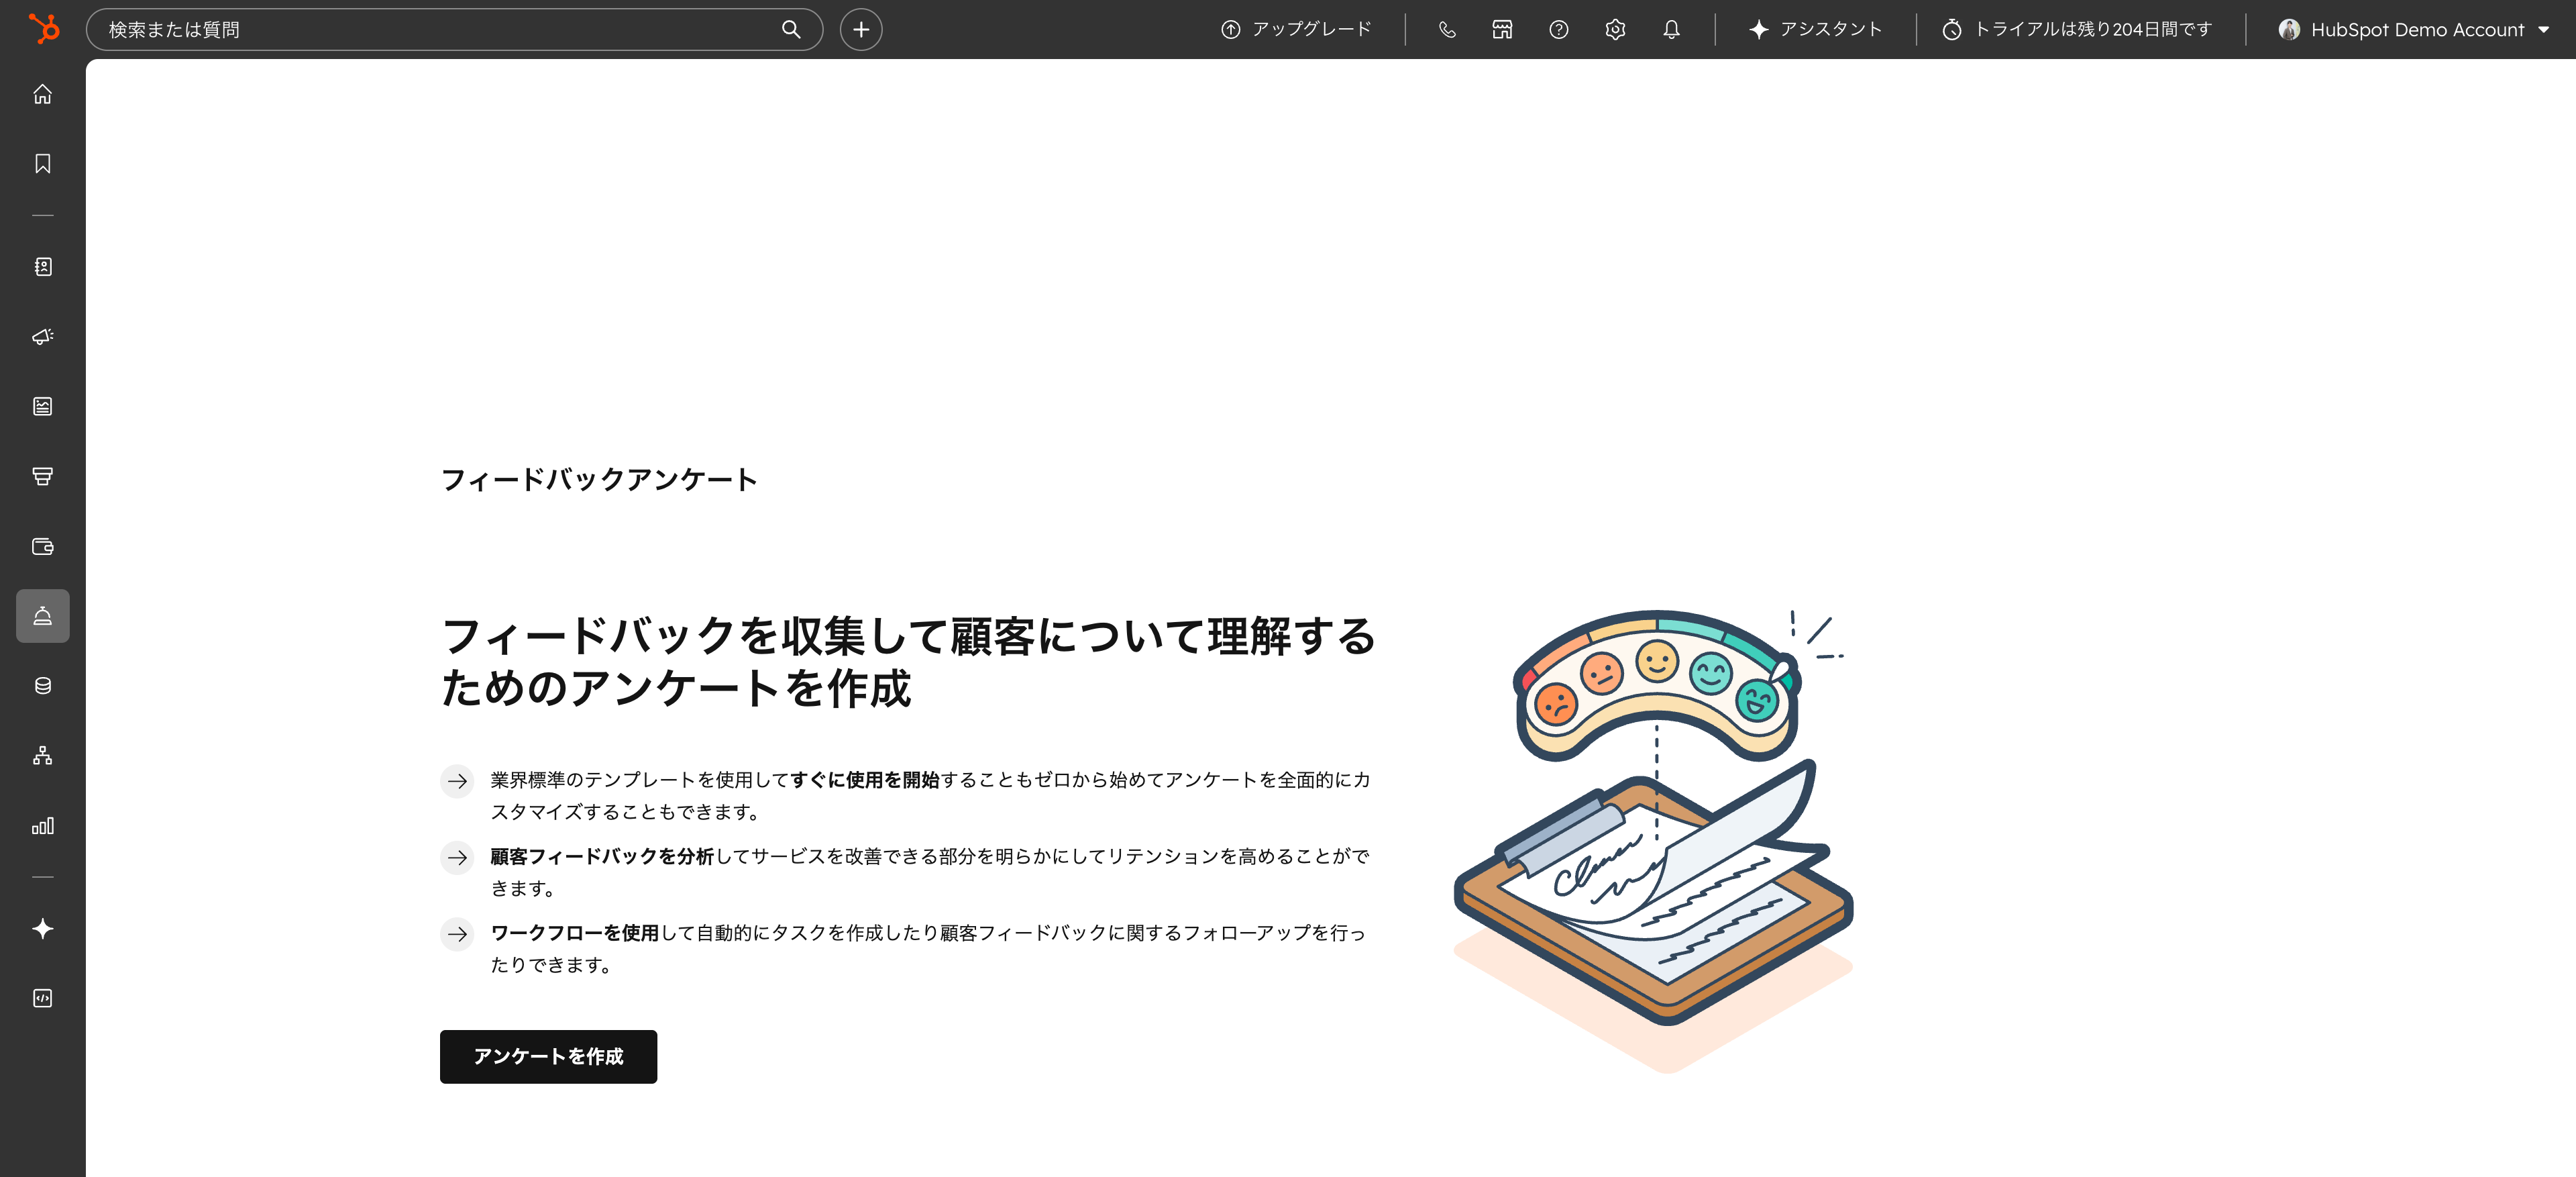Image resolution: width=2576 pixels, height=1177 pixels.
Task: Open the settings gear icon
Action: (x=1614, y=29)
